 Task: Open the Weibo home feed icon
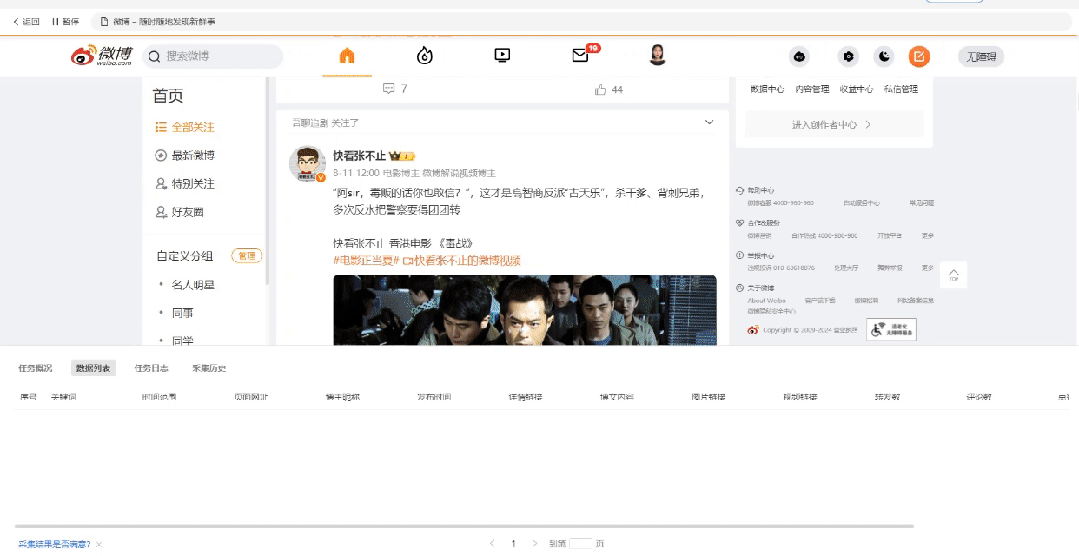(347, 56)
